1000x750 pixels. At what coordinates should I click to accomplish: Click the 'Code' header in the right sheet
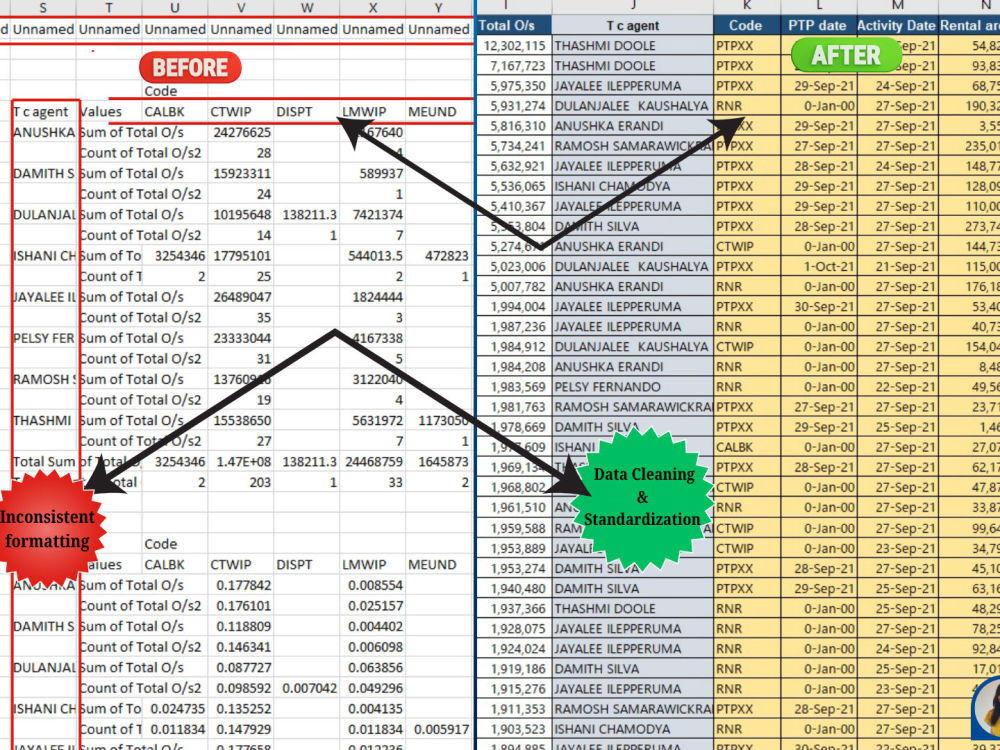(747, 26)
